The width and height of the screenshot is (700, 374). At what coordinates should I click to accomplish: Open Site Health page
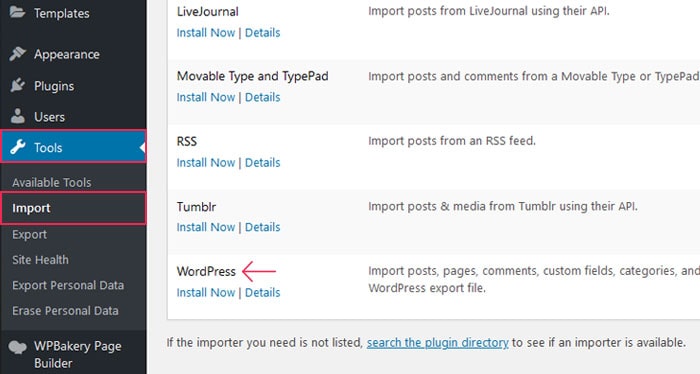coord(41,260)
